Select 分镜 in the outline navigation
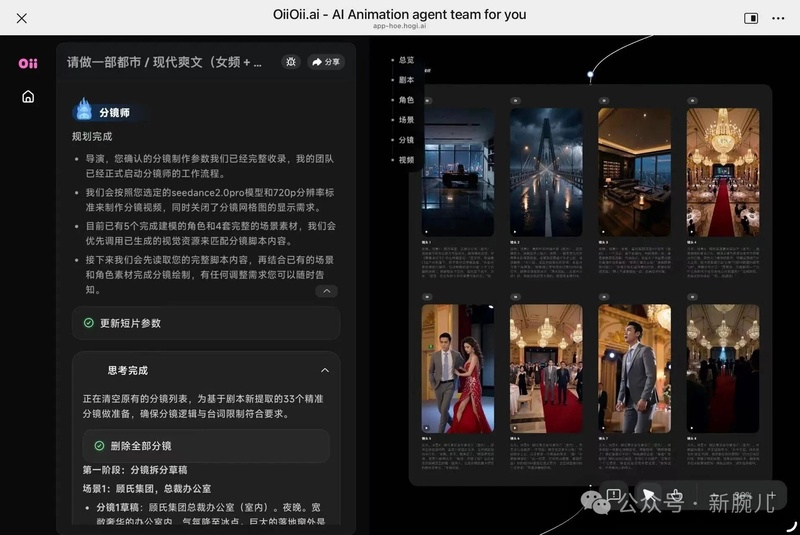800x535 pixels. [x=405, y=140]
